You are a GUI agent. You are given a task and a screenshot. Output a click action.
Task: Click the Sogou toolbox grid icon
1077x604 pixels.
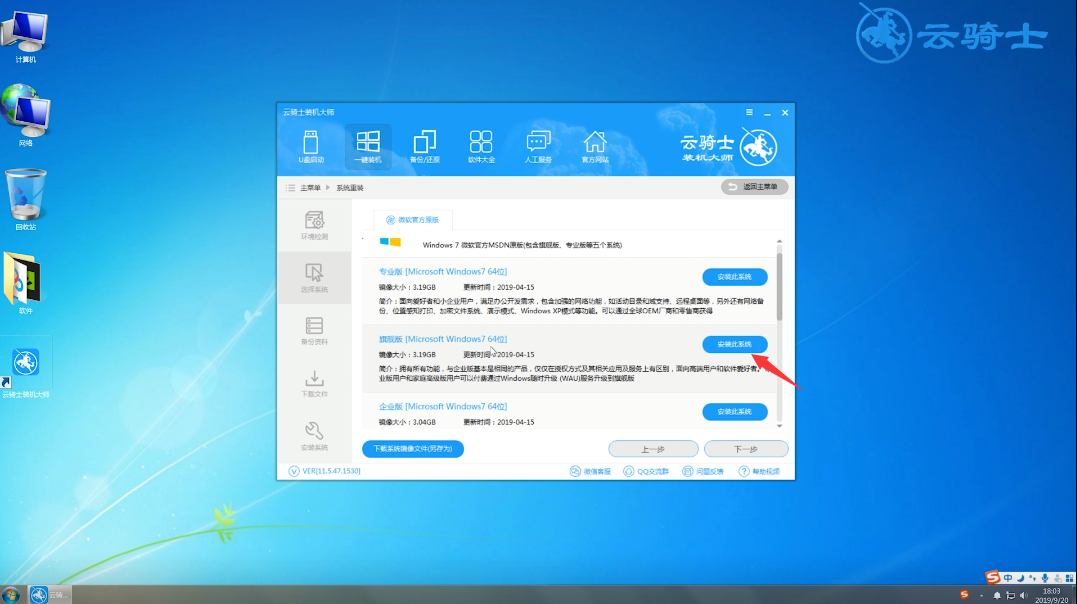pos(1069,578)
